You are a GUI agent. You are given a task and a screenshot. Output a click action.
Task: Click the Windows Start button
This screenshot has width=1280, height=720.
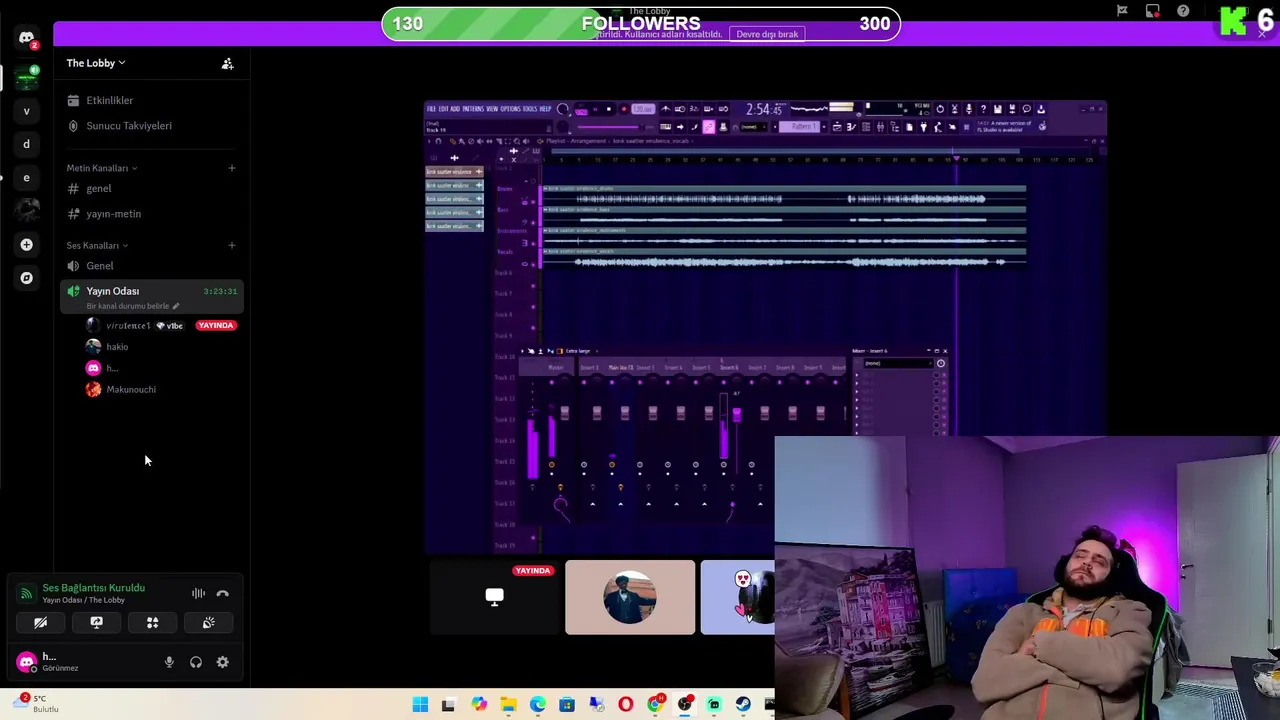pyautogui.click(x=420, y=705)
